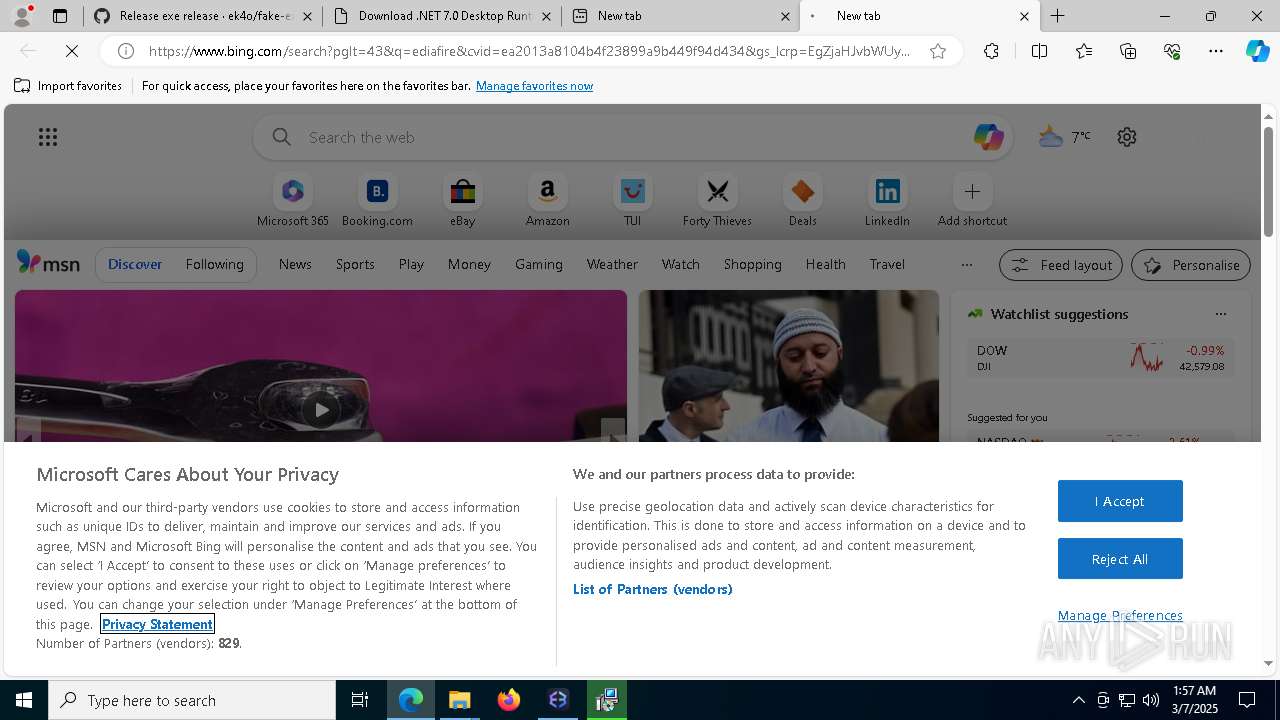
Task: Open Windows Start menu
Action: (24, 700)
